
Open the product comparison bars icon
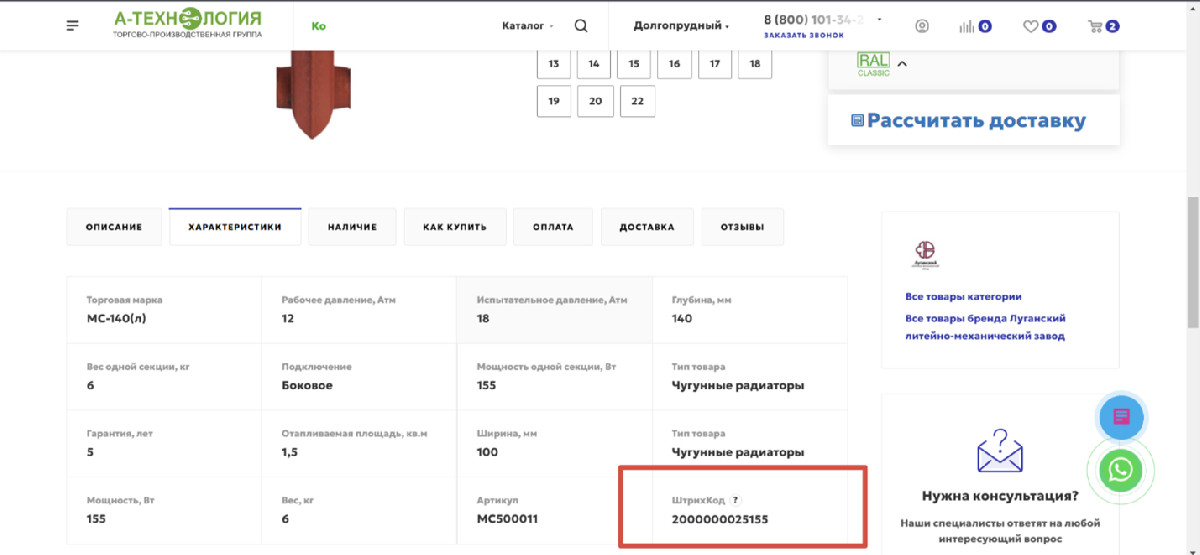(x=966, y=26)
